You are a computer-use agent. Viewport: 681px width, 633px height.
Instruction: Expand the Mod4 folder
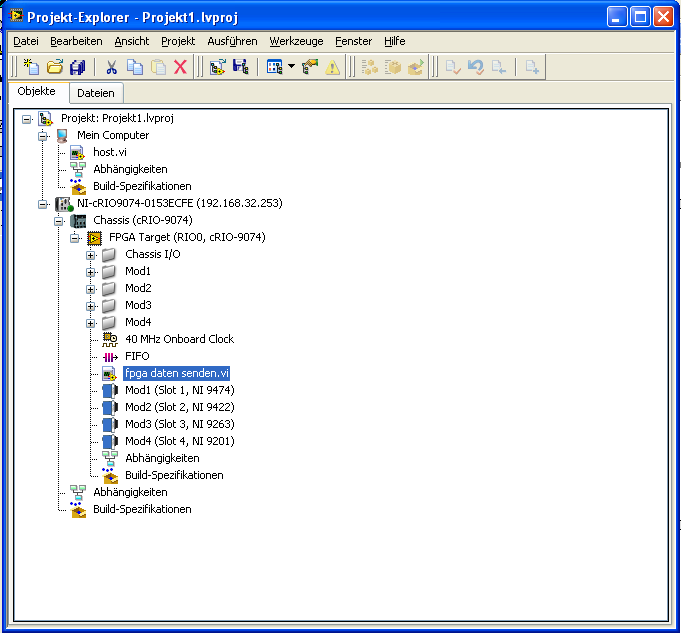pos(90,323)
